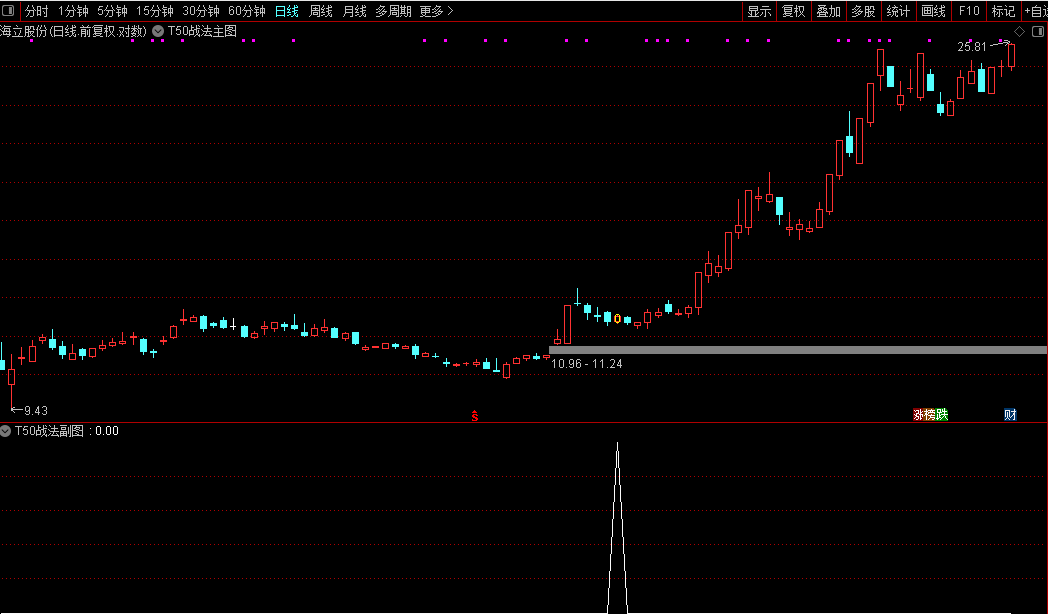The image size is (1048, 614).
Task: Click the 9.43 low price label
Action: pyautogui.click(x=36, y=410)
